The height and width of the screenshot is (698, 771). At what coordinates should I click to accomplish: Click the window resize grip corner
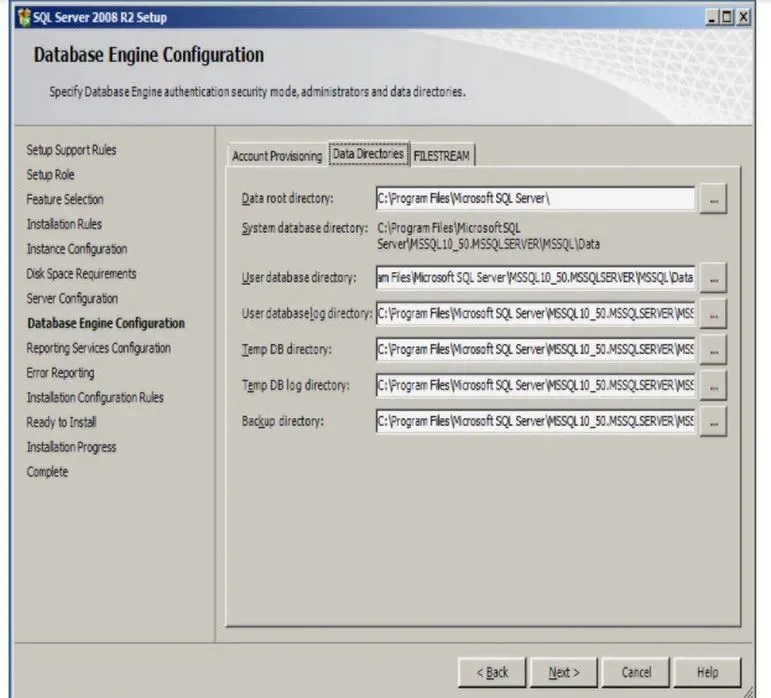click(748, 692)
